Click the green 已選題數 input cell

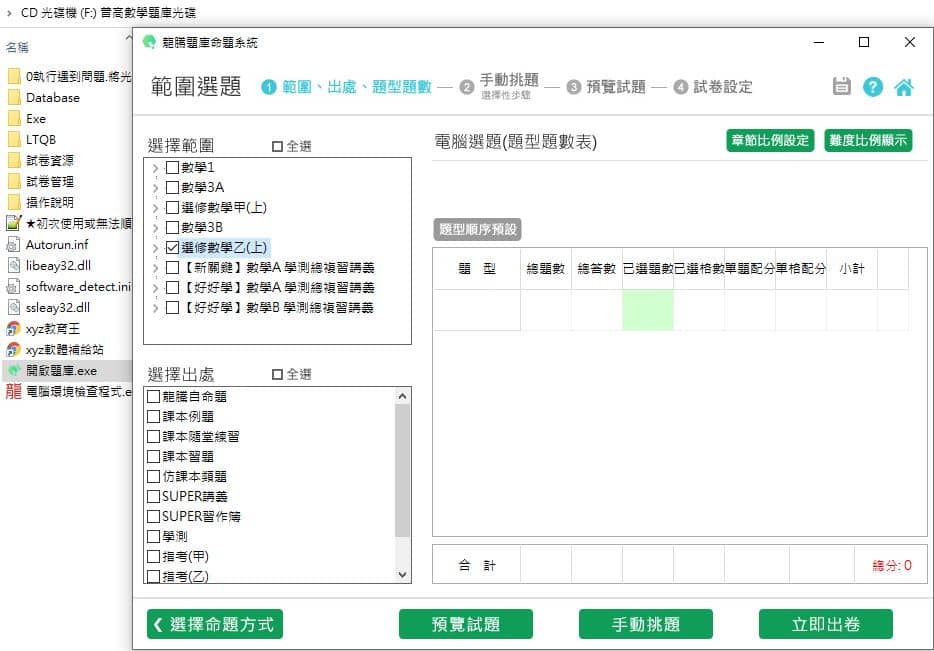point(647,310)
